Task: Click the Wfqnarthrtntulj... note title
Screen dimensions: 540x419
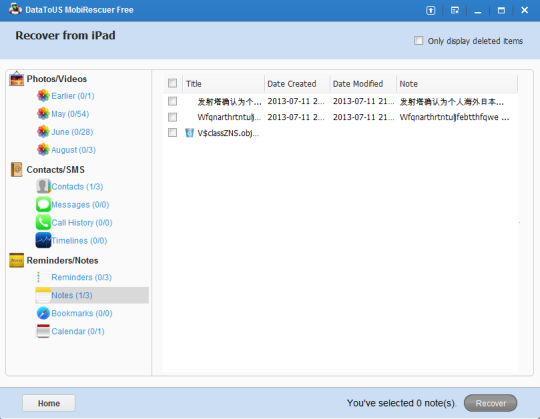Action: point(229,117)
